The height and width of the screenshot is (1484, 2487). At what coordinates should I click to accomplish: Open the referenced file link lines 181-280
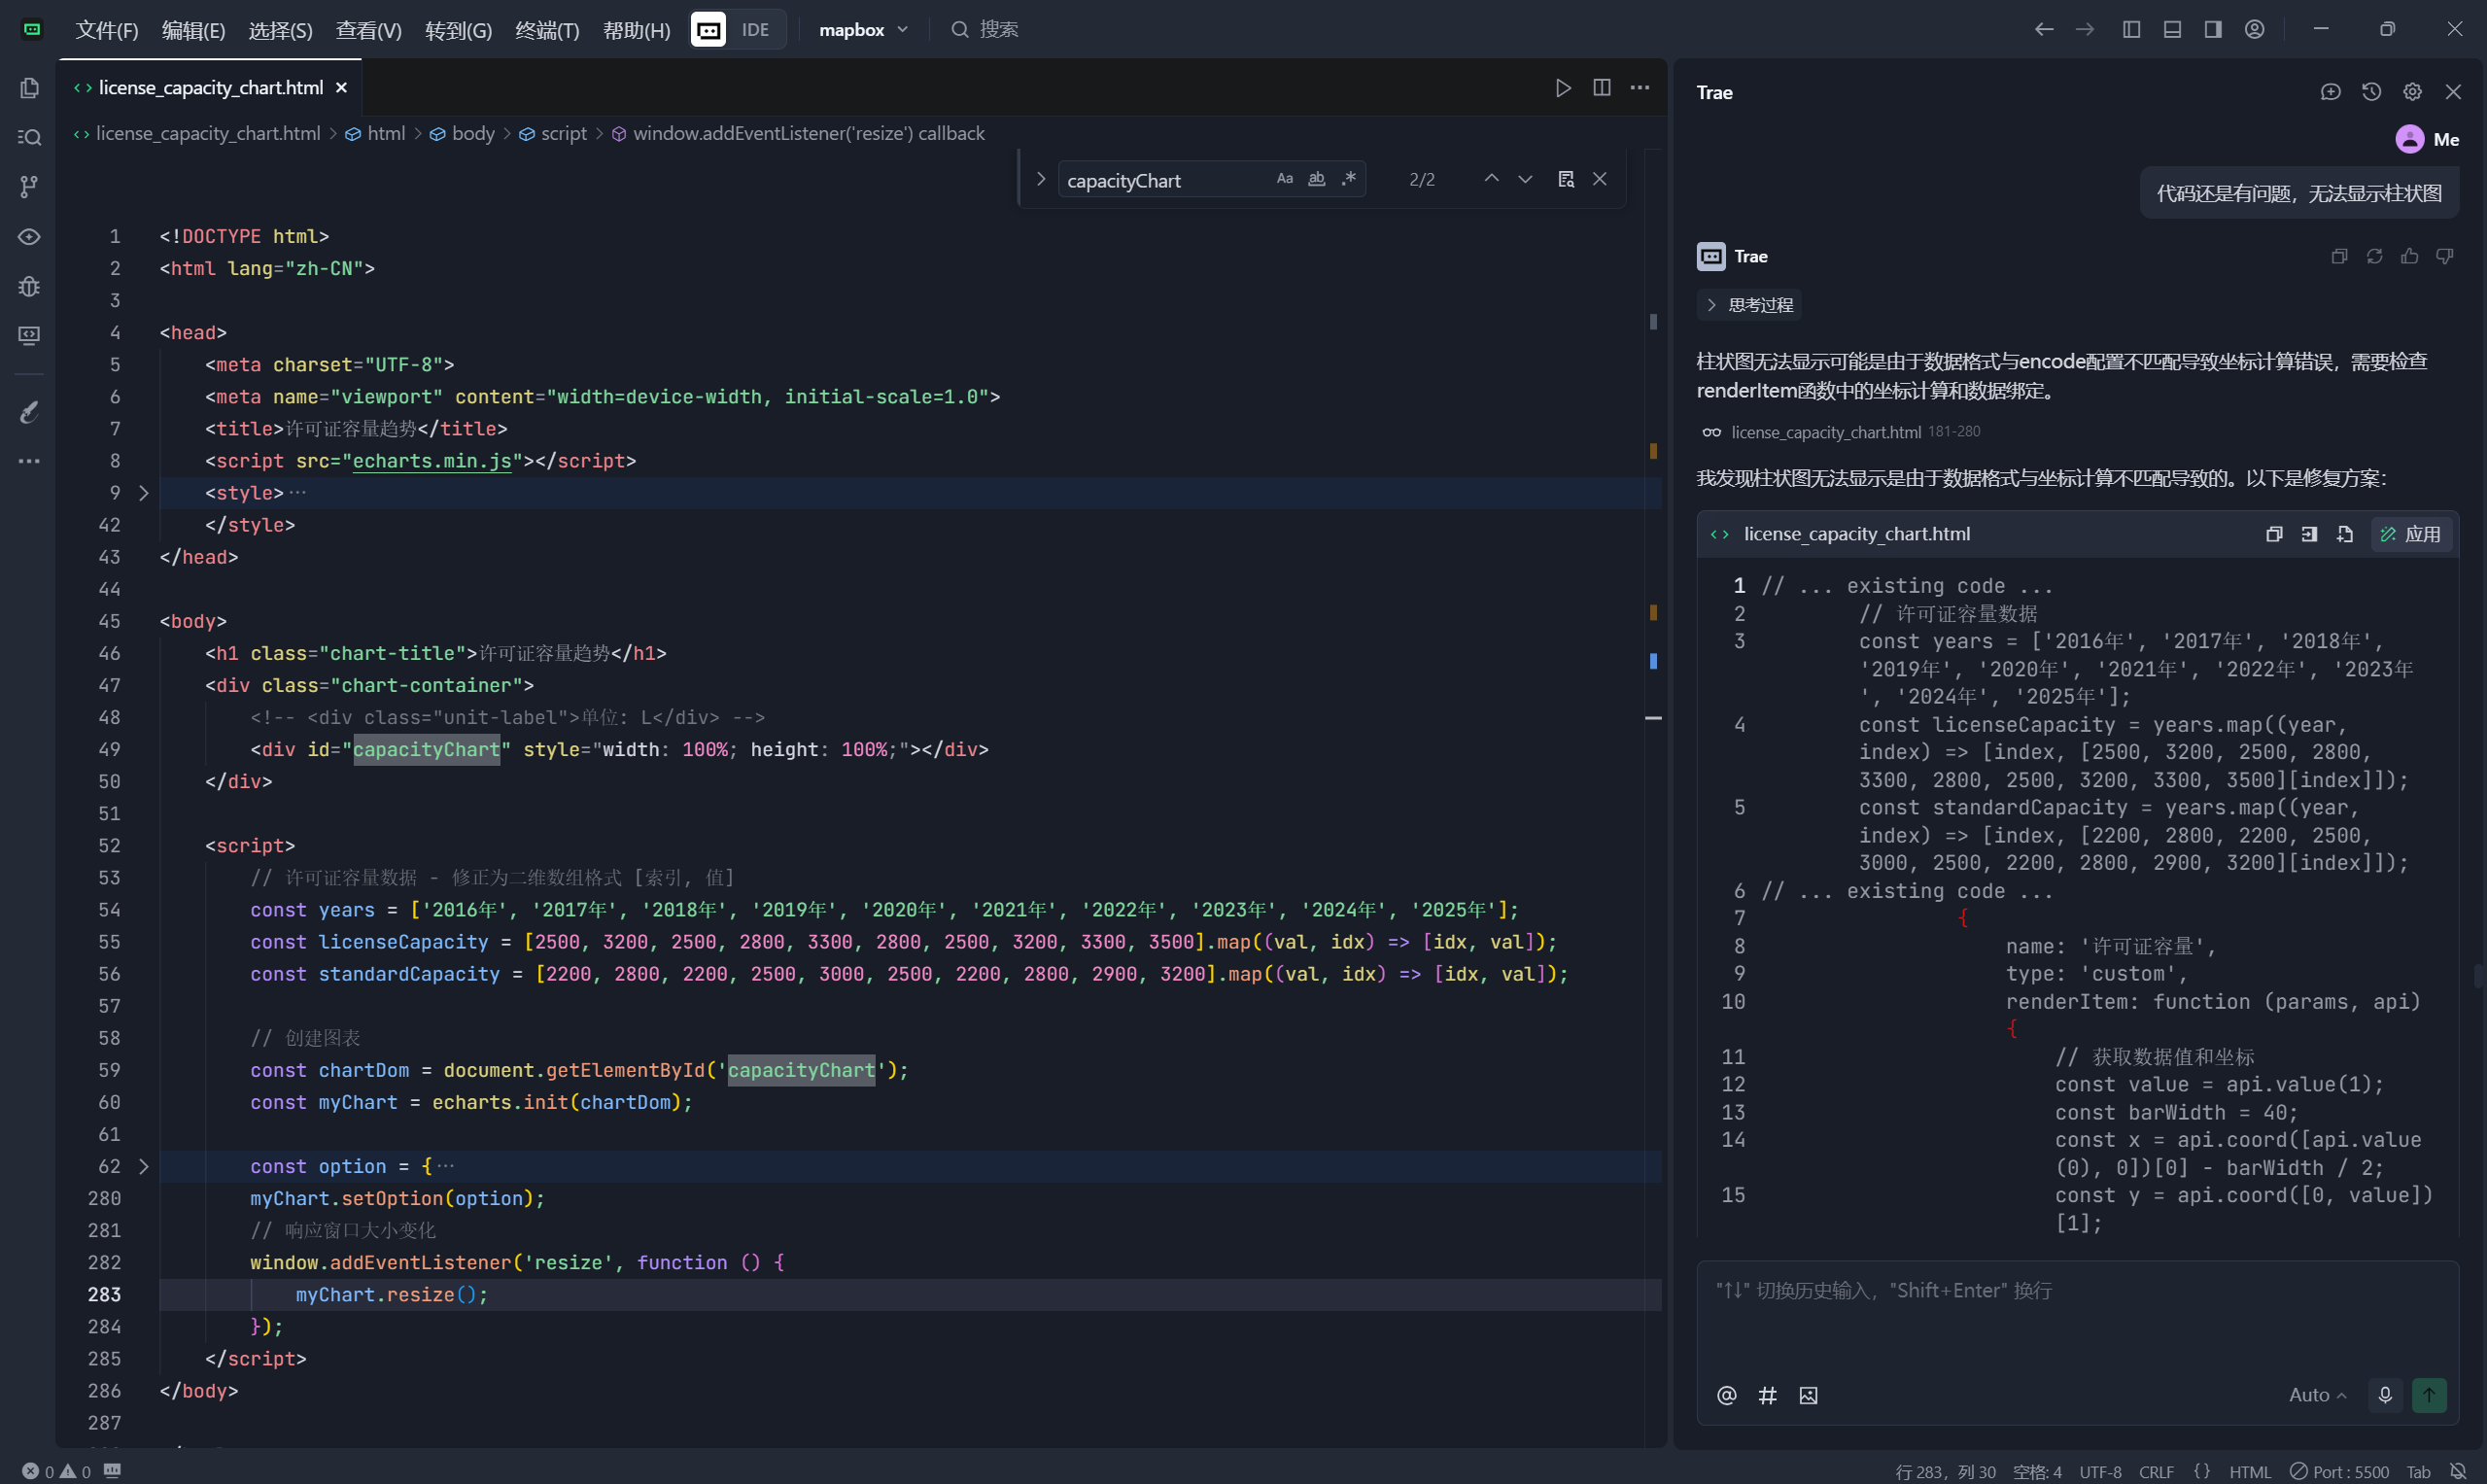tap(1840, 432)
